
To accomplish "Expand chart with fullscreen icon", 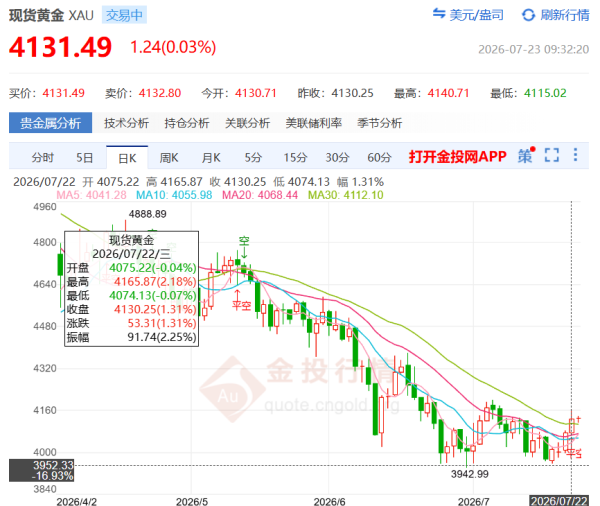I will (x=552, y=155).
